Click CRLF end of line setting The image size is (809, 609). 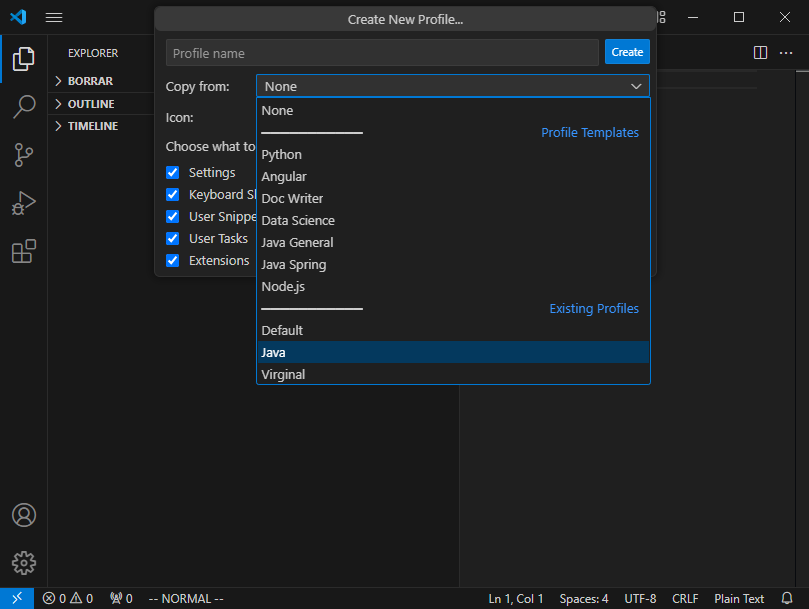pos(685,599)
